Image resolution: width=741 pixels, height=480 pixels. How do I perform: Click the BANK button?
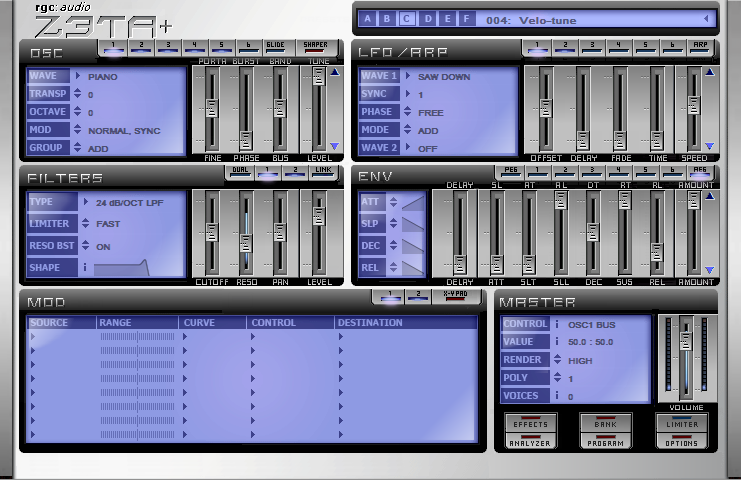pyautogui.click(x=605, y=422)
